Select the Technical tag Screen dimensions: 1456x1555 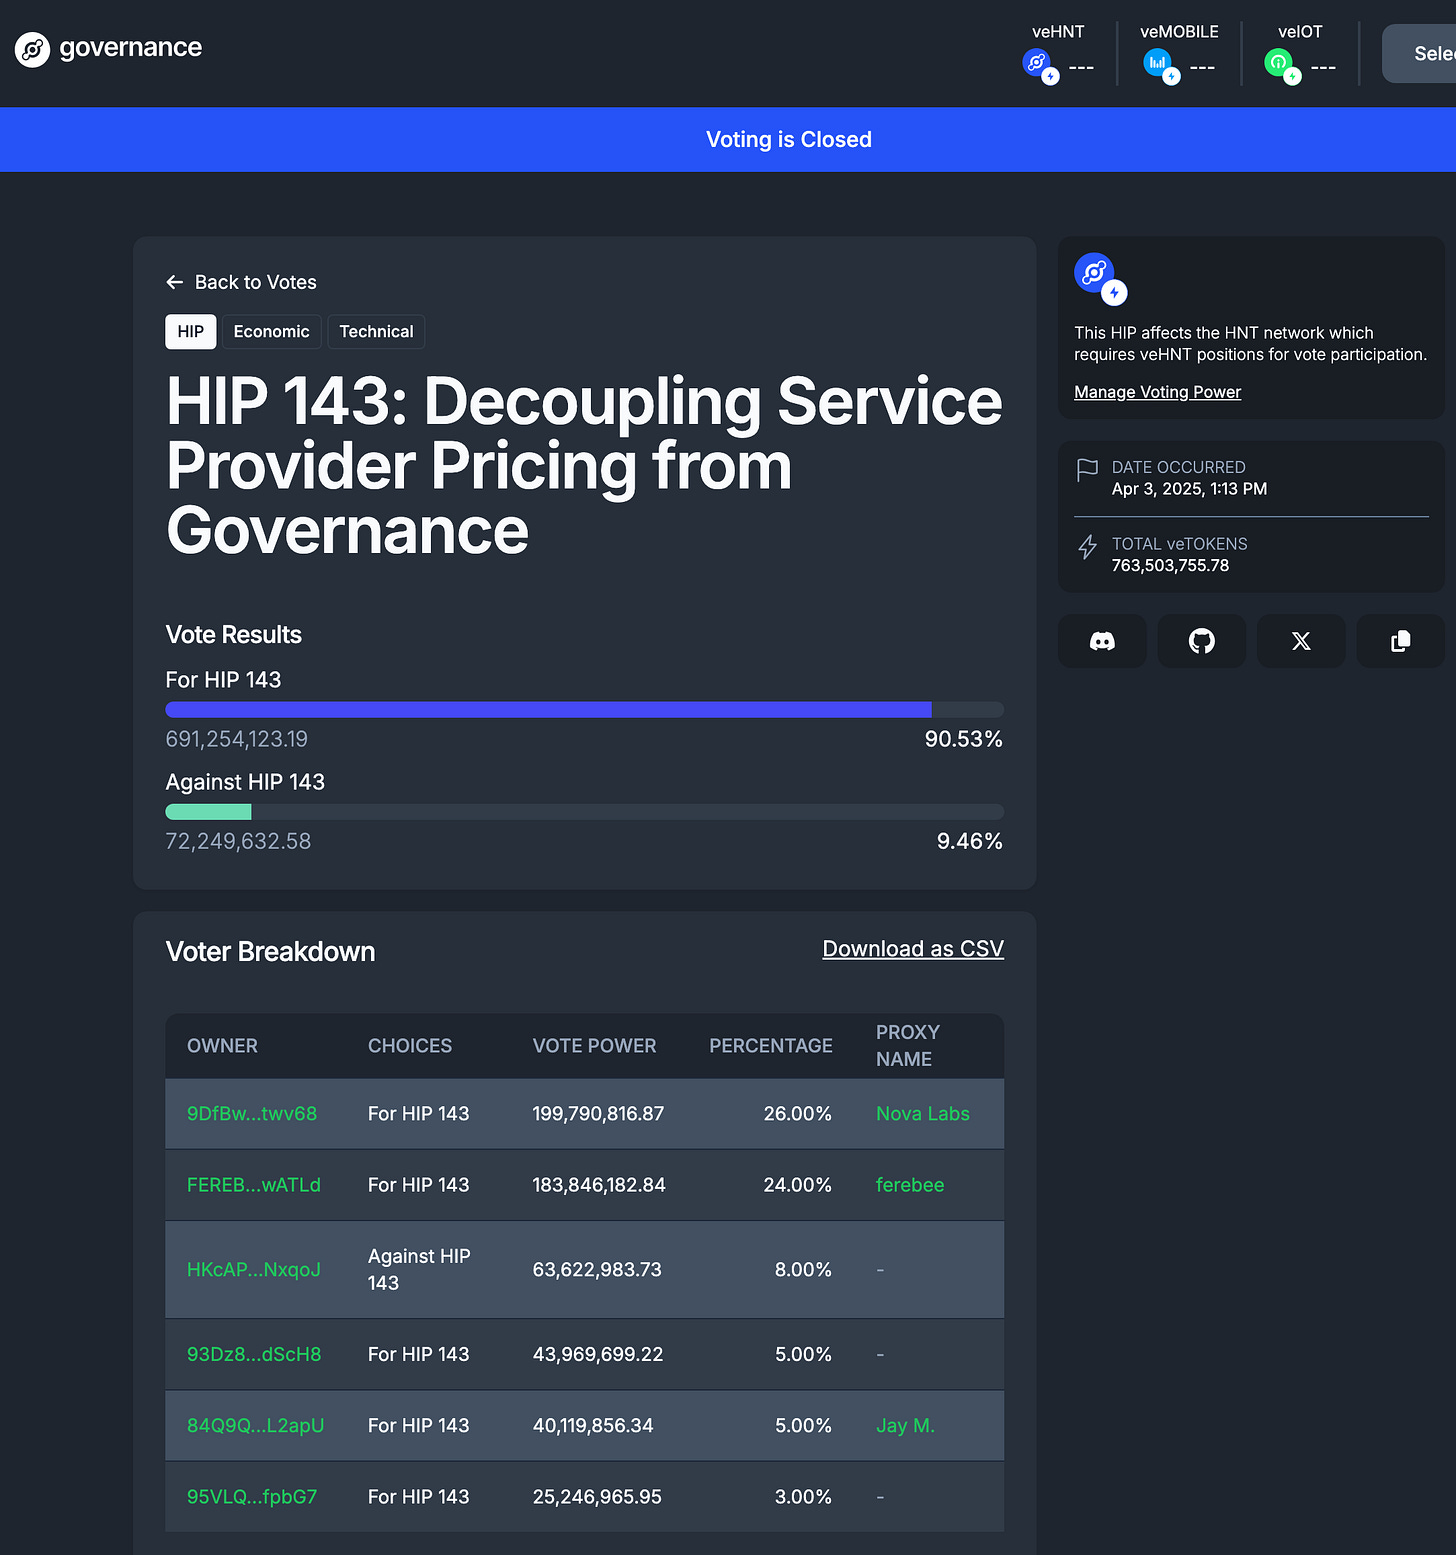point(376,332)
